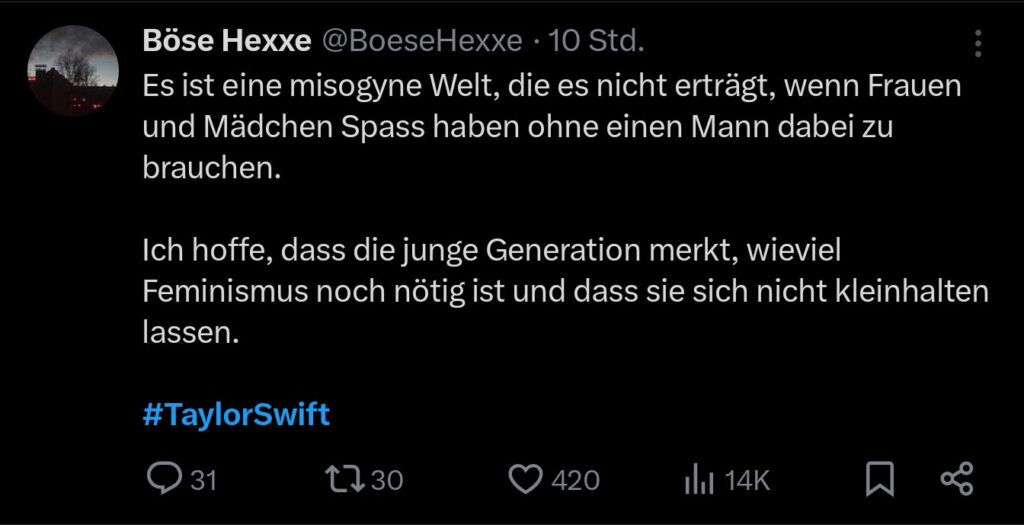Click the reply count 31
1024x525 pixels.
point(203,481)
